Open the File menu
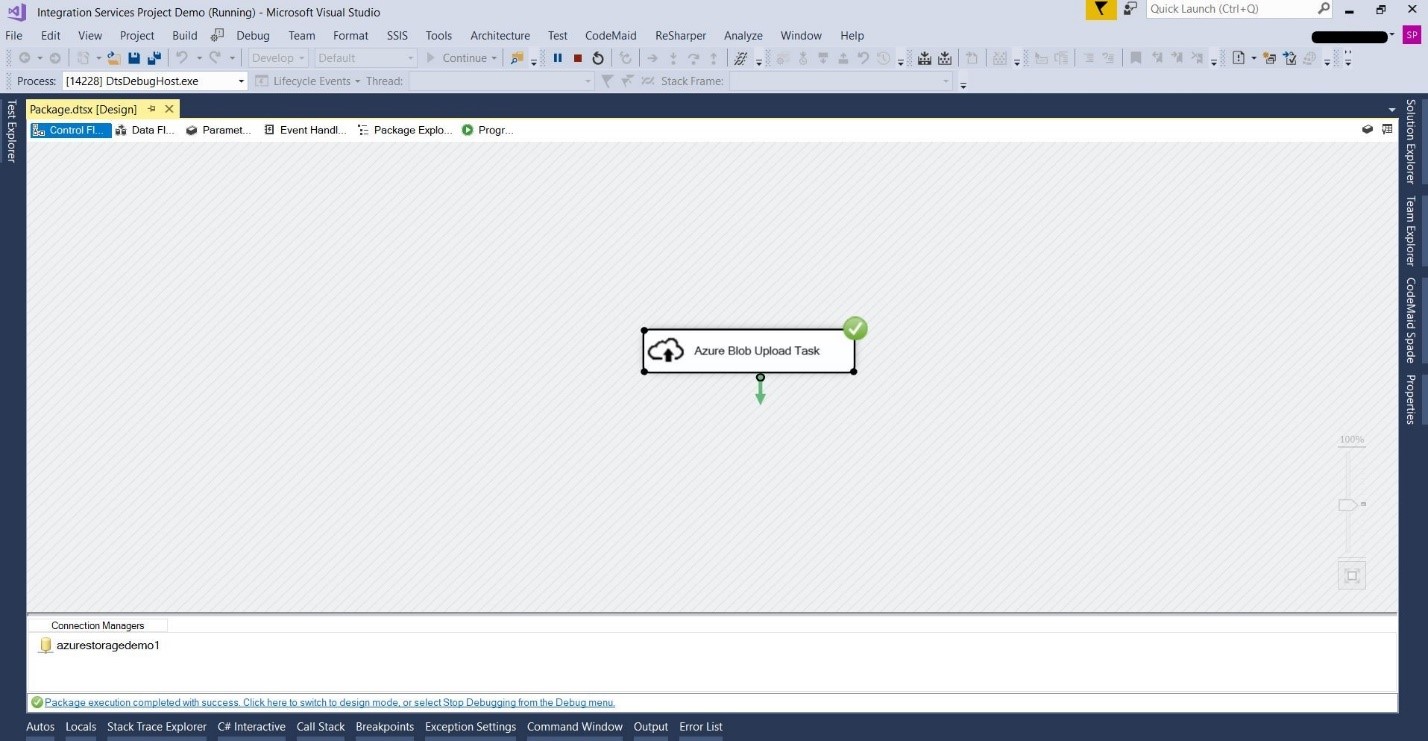 coord(14,35)
